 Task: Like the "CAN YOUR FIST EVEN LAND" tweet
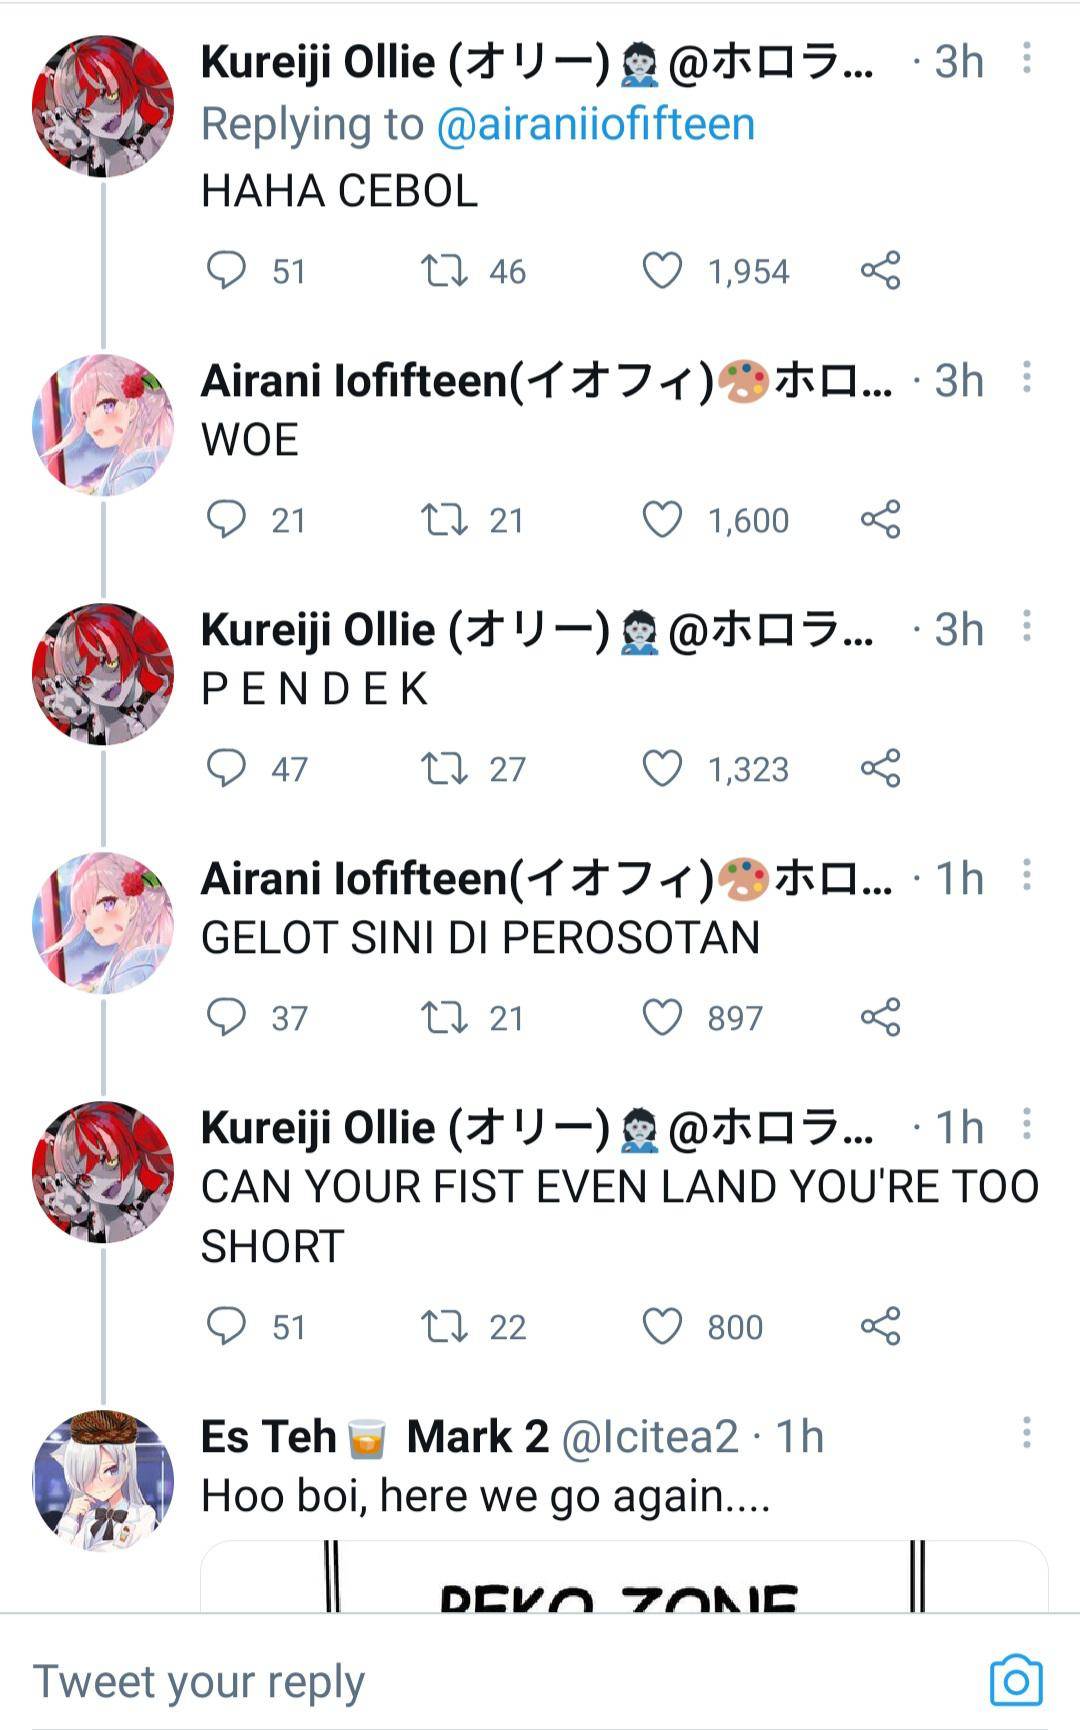pos(662,1326)
